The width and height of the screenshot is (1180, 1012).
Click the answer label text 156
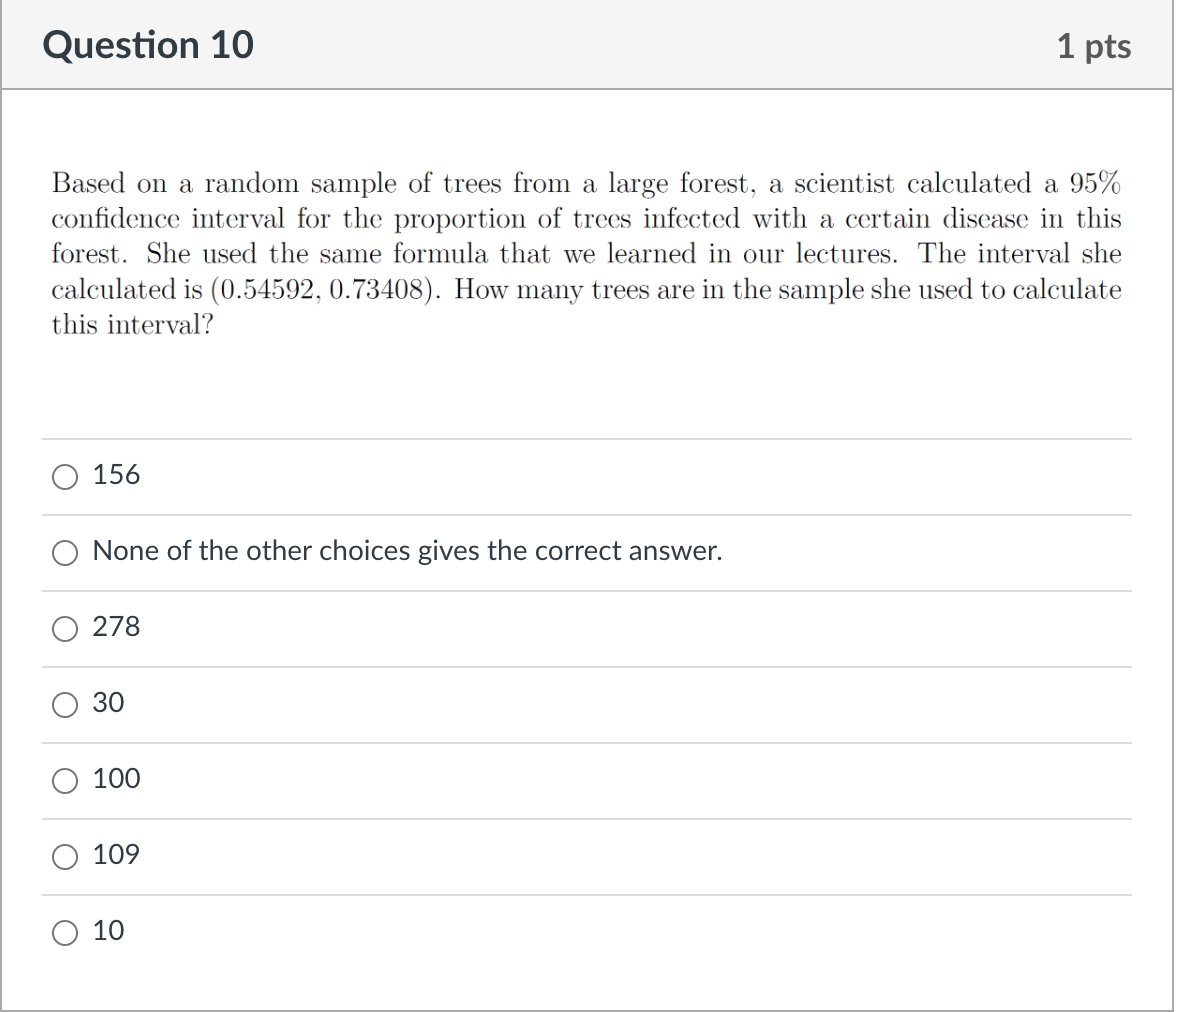click(116, 475)
